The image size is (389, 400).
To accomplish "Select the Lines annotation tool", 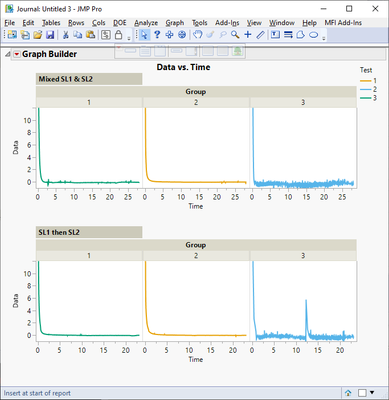I will click(x=288, y=34).
